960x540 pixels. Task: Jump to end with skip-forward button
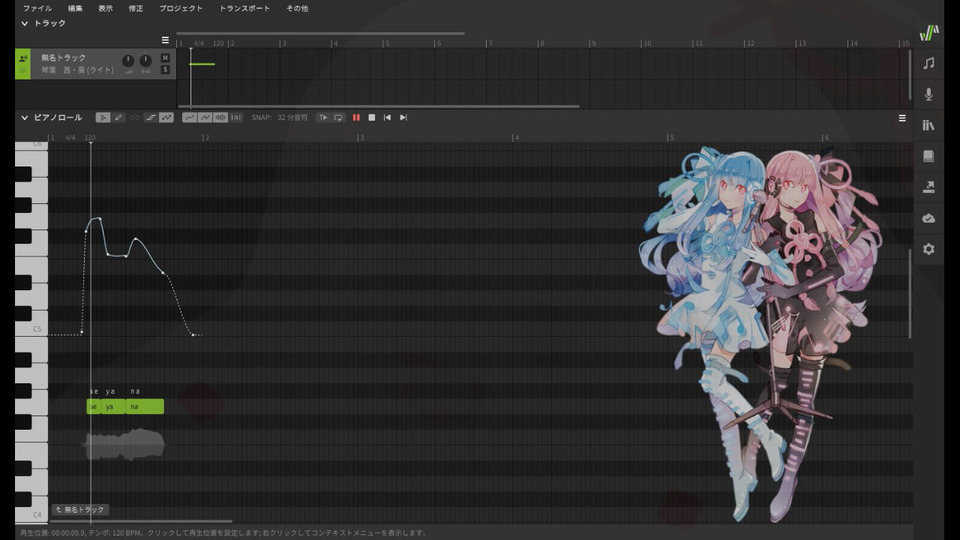[x=403, y=118]
